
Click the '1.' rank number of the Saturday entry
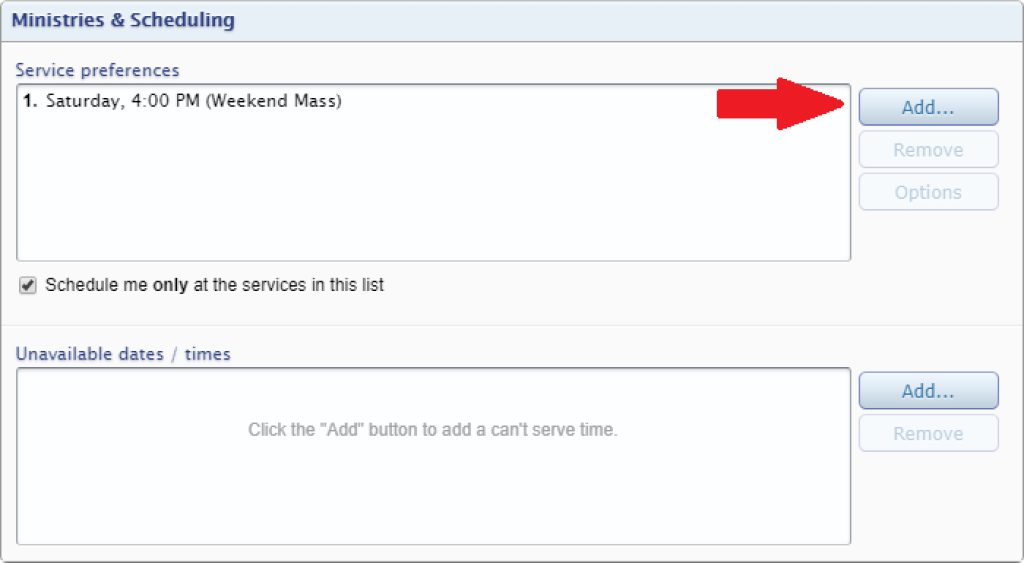pos(30,101)
